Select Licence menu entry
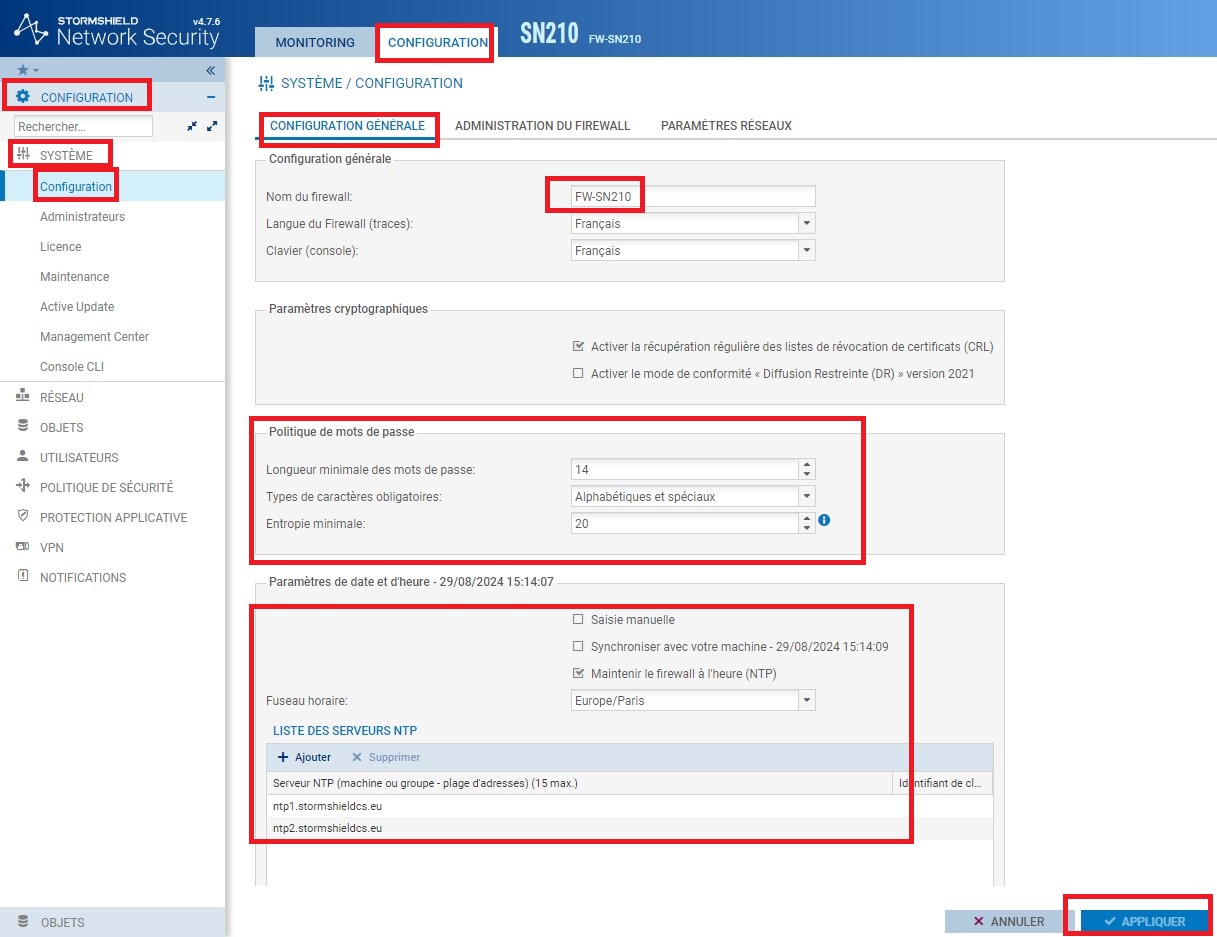Image resolution: width=1217 pixels, height=937 pixels. click(61, 247)
